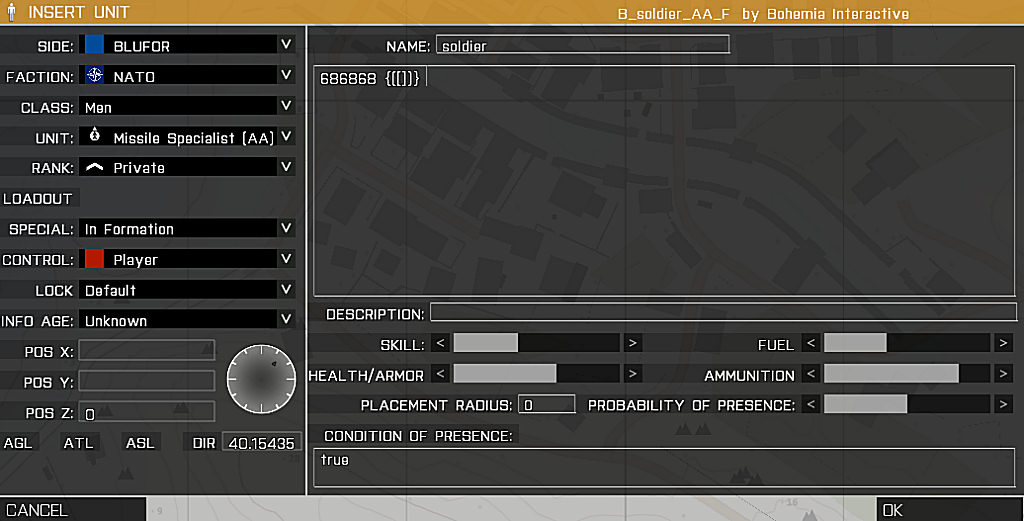
Task: Increase Ammunition with the right arrow
Action: tap(1003, 373)
